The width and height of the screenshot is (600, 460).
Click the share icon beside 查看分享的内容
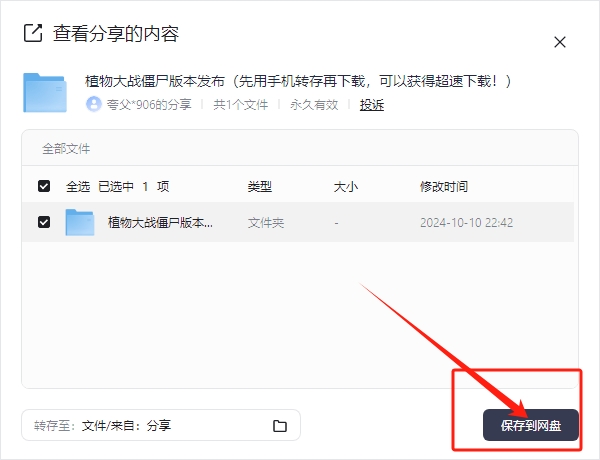(32, 33)
